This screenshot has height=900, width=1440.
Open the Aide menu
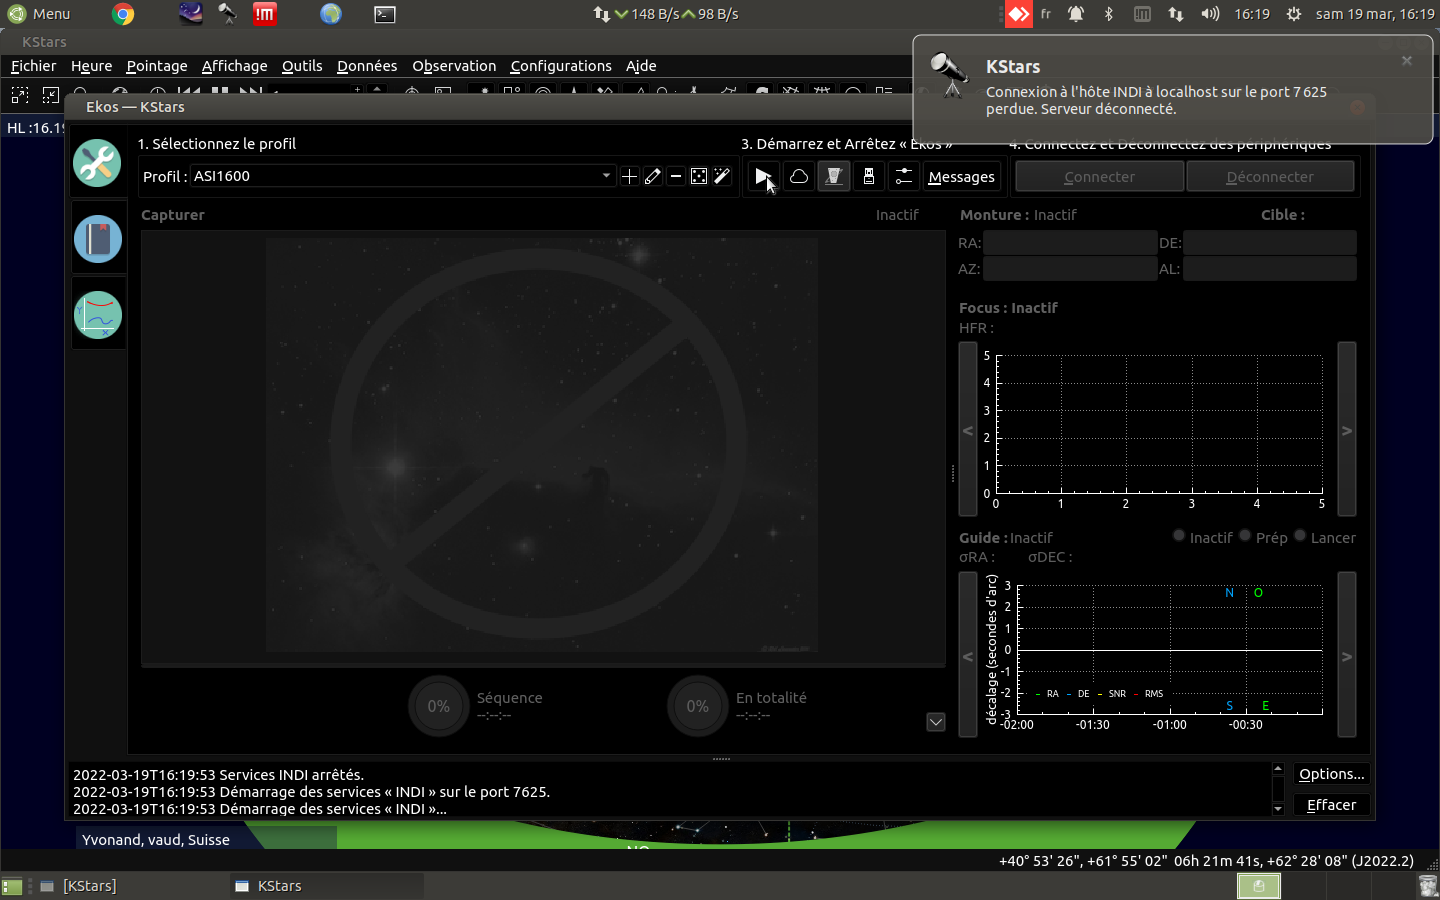click(x=641, y=66)
